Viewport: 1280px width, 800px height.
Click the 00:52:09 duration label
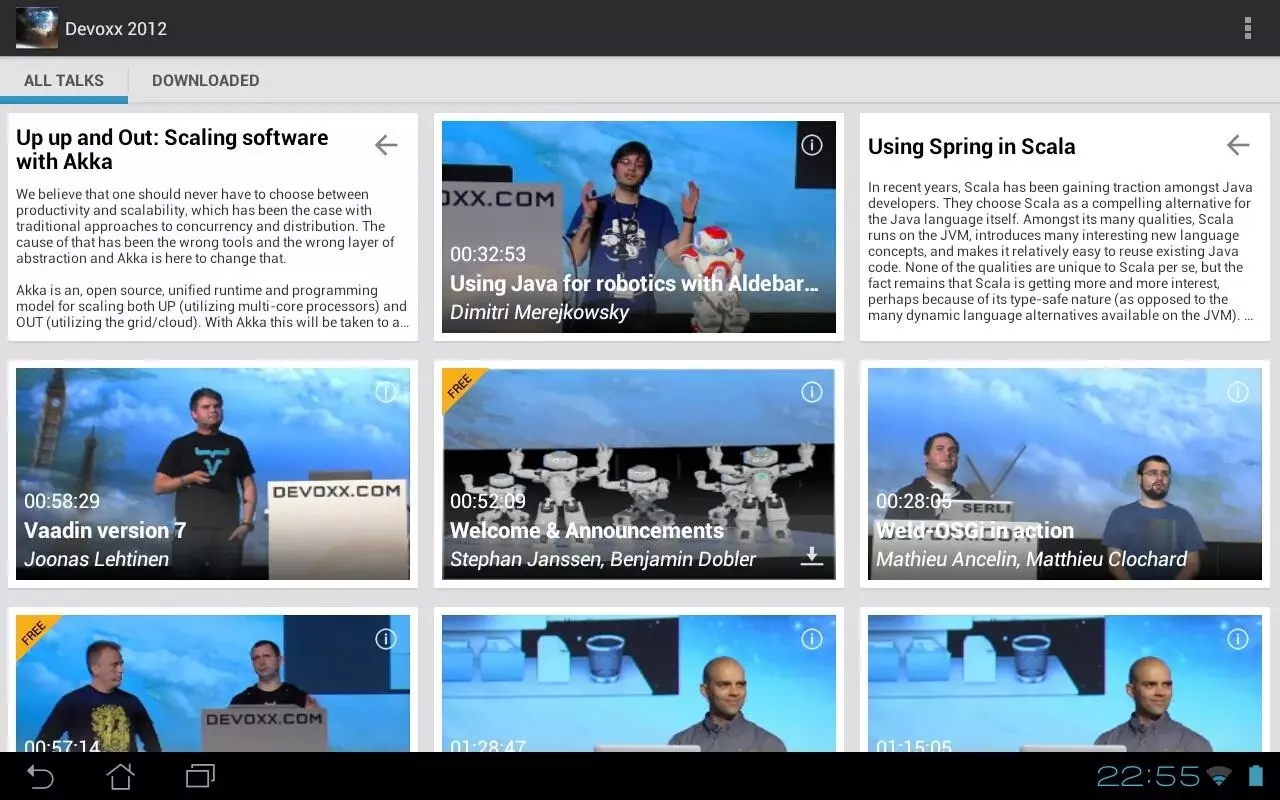(x=488, y=501)
